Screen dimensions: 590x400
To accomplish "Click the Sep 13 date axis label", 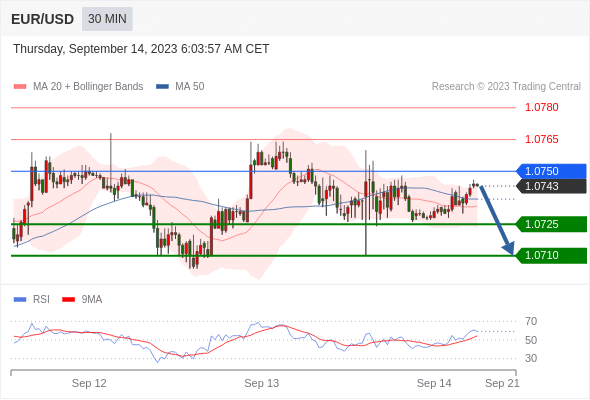I will point(262,383).
